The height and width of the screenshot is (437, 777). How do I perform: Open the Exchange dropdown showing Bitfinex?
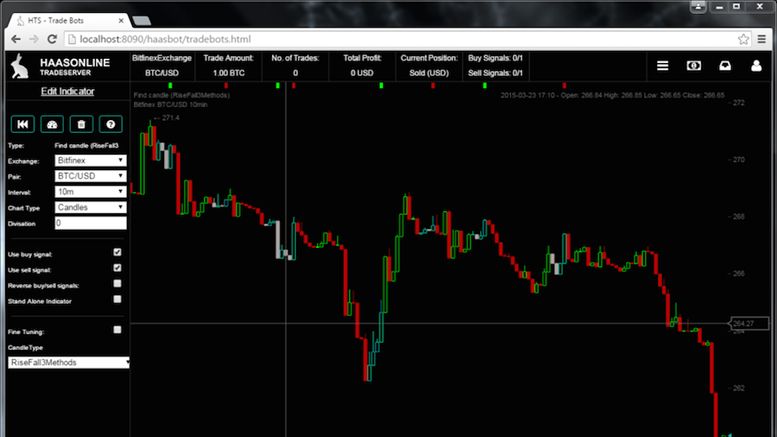pos(91,161)
